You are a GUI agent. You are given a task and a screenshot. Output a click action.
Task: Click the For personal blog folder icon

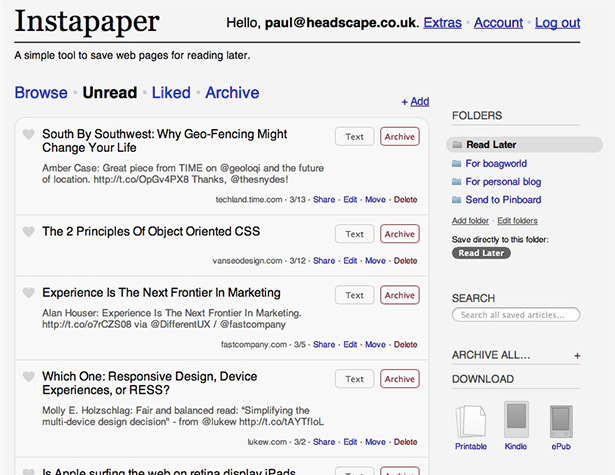point(457,182)
